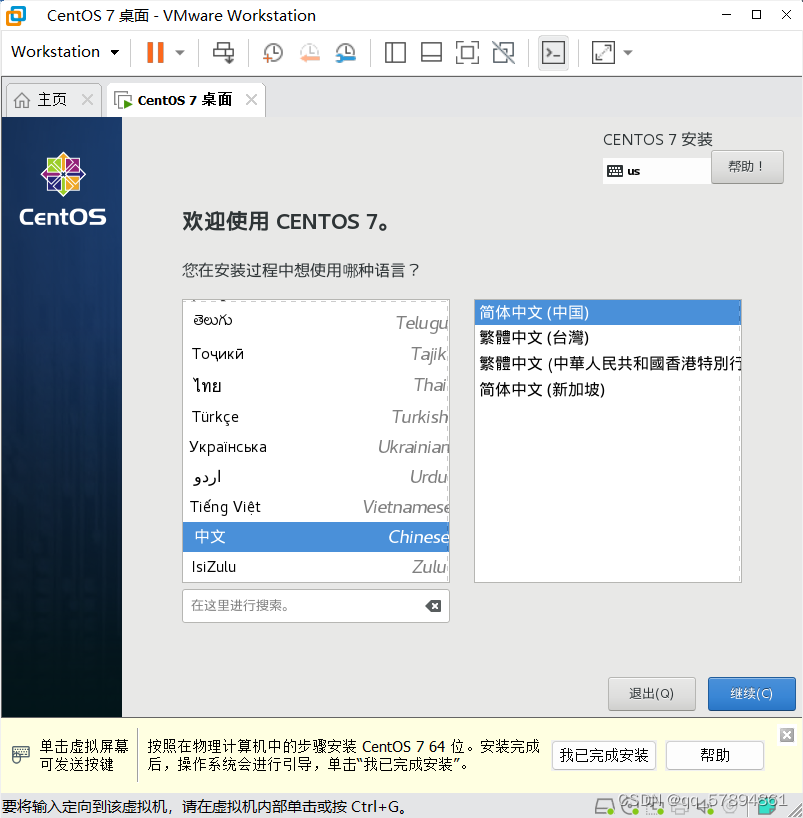Viewport: 803px width, 818px height.
Task: Revert to the previous snapshot
Action: (x=309, y=52)
